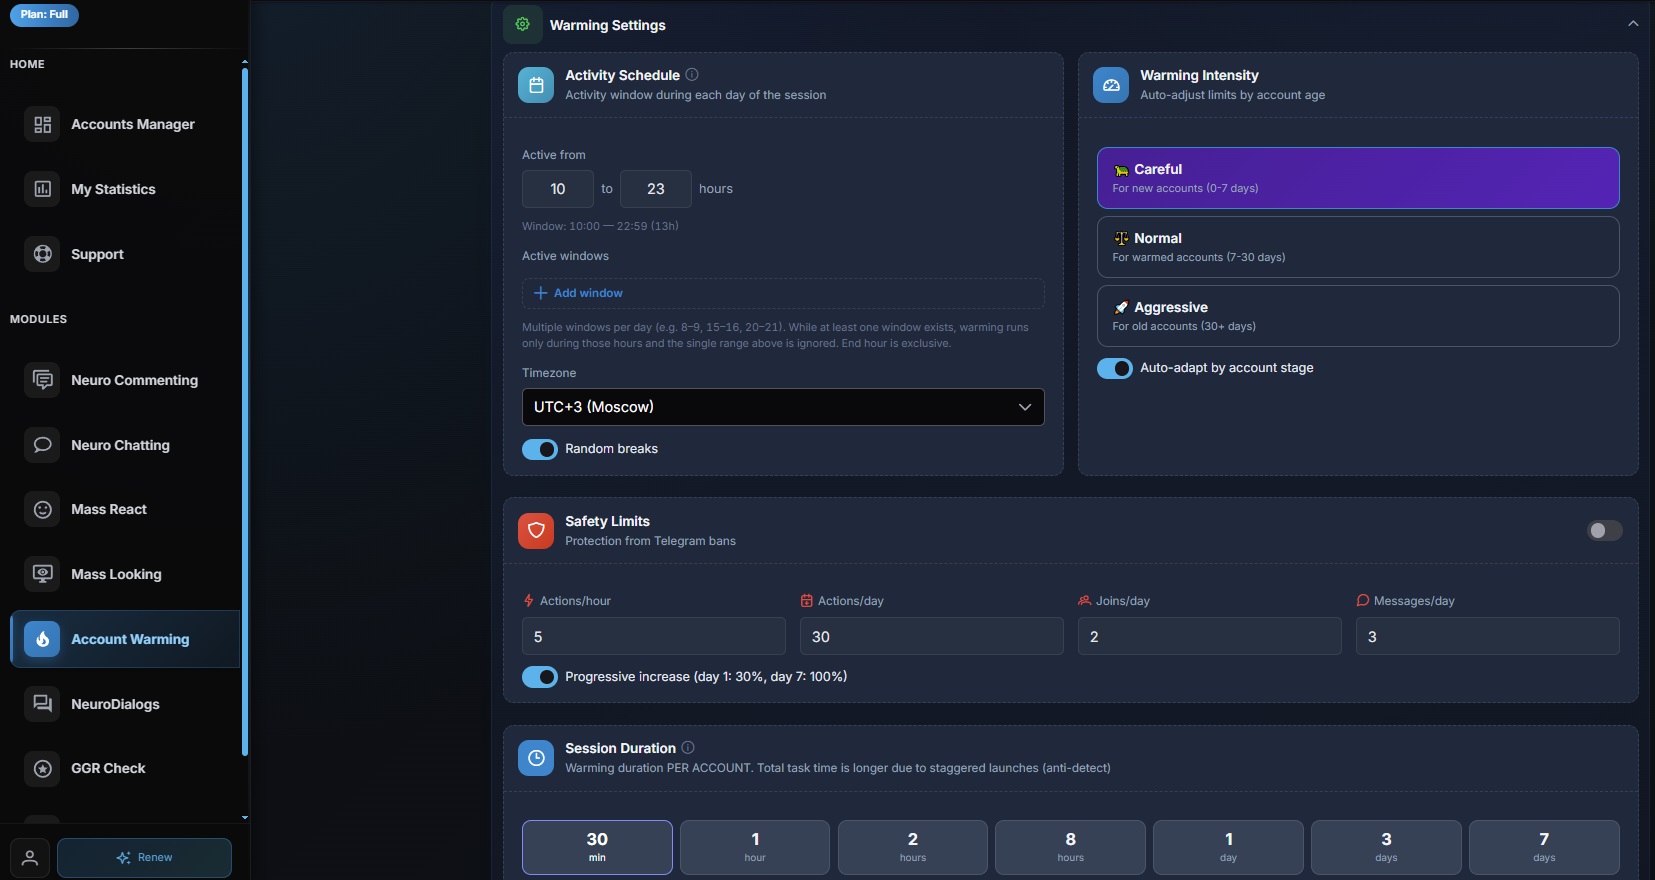Select the 30 min session duration
The width and height of the screenshot is (1655, 880).
pyautogui.click(x=597, y=847)
